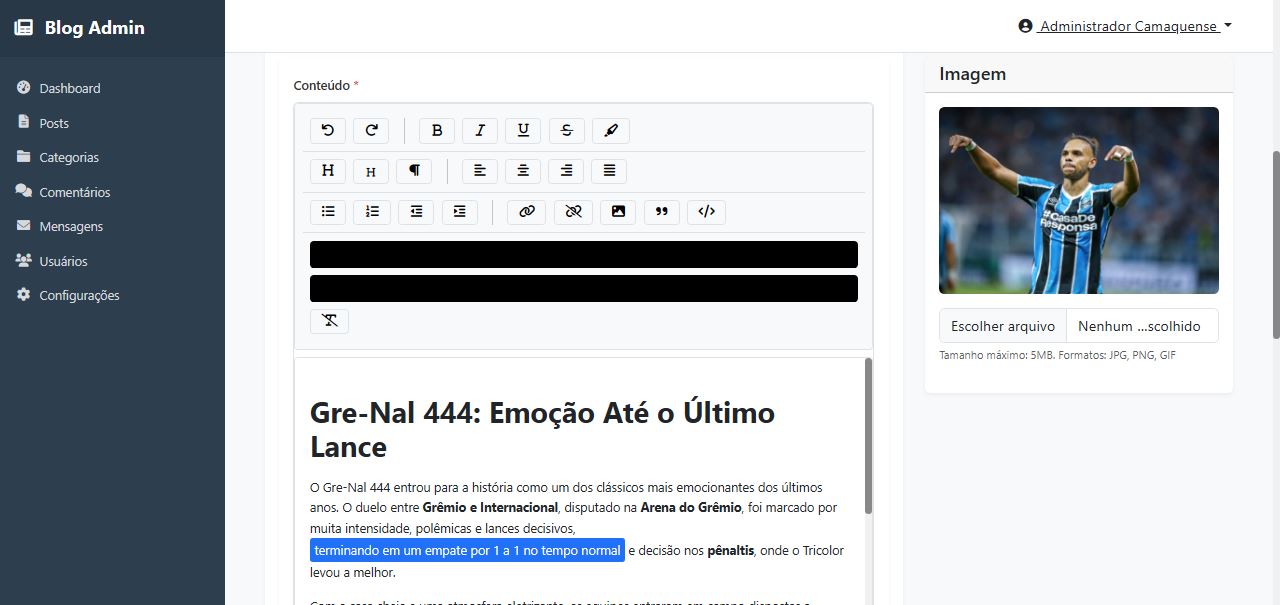The image size is (1280, 605).
Task: Insert a bulleted list
Action: [x=328, y=212]
